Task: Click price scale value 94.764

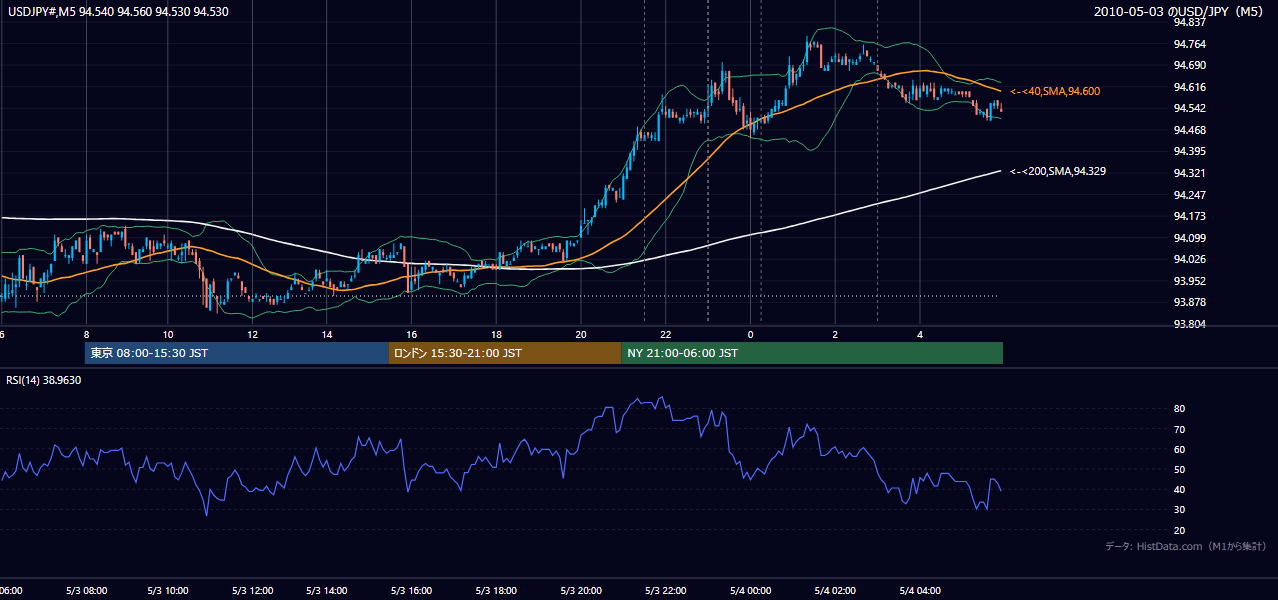Action: (1189, 44)
